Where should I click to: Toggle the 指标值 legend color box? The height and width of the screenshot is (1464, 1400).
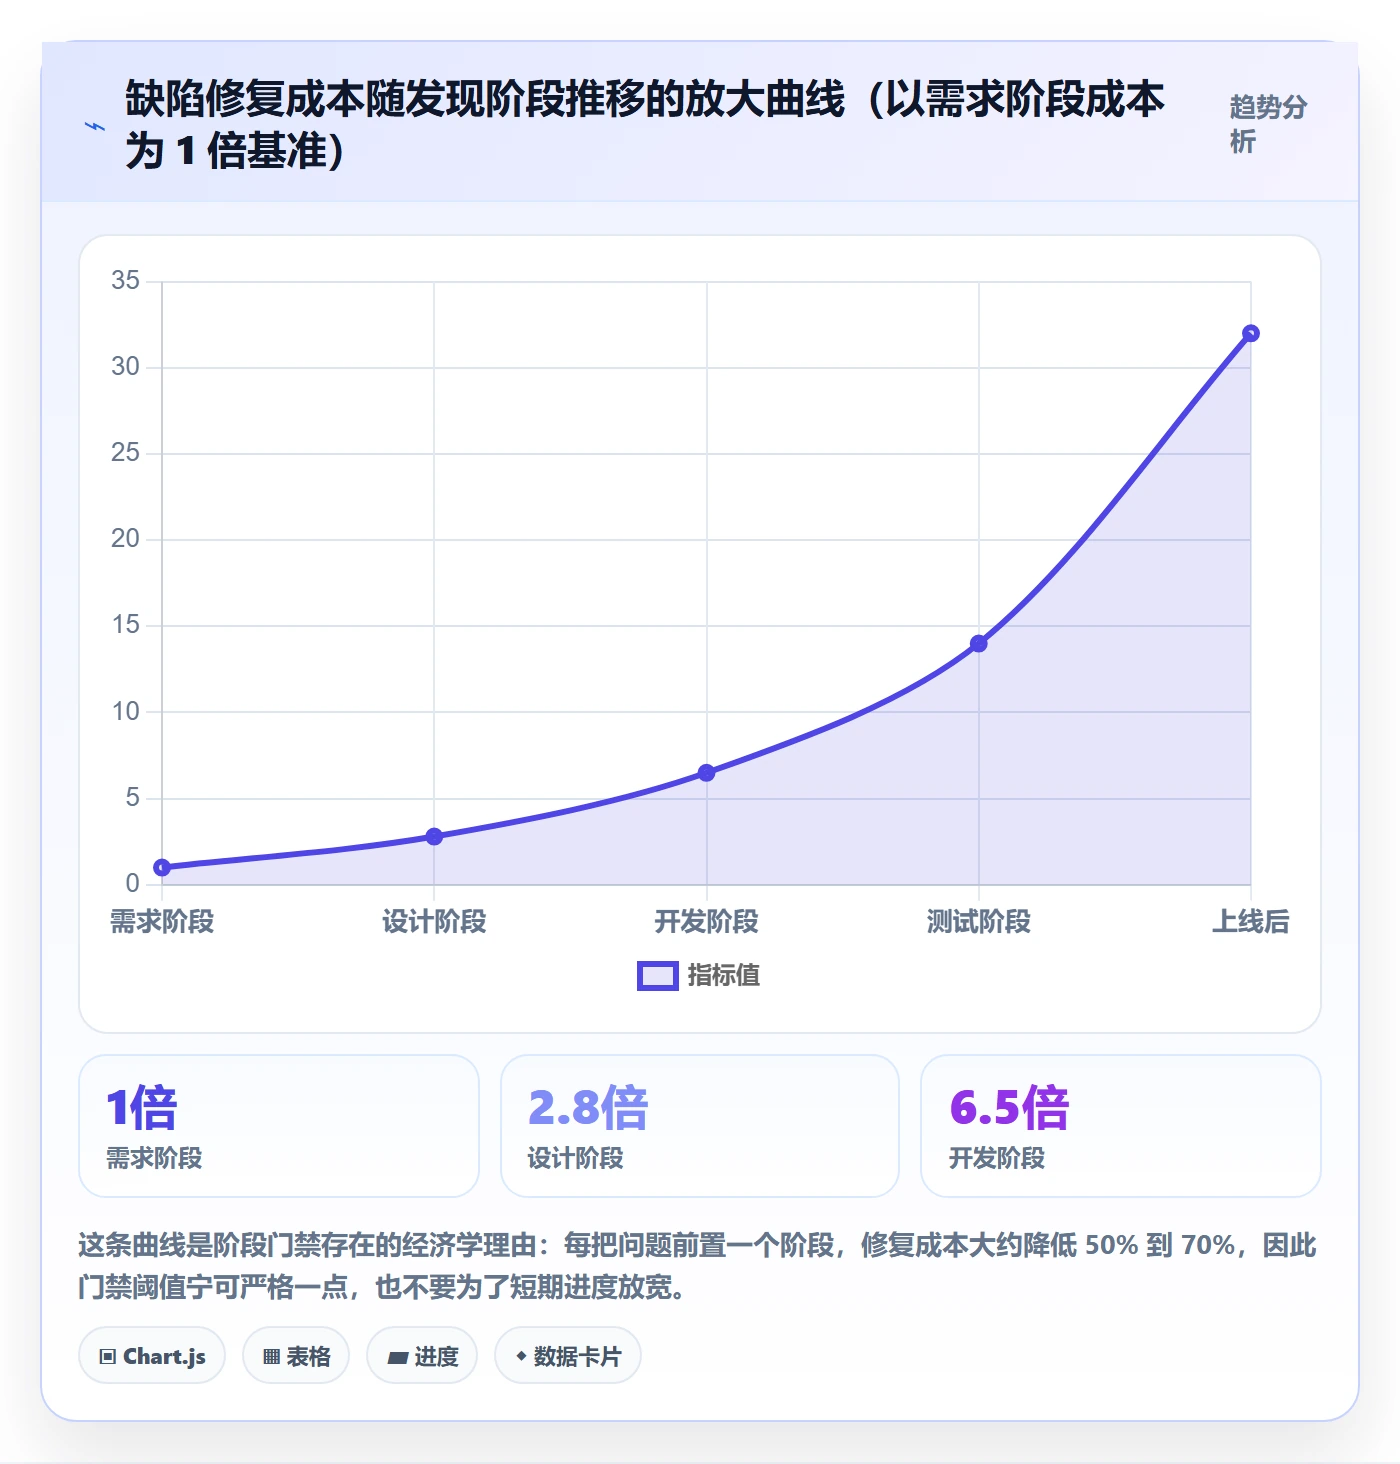658,976
